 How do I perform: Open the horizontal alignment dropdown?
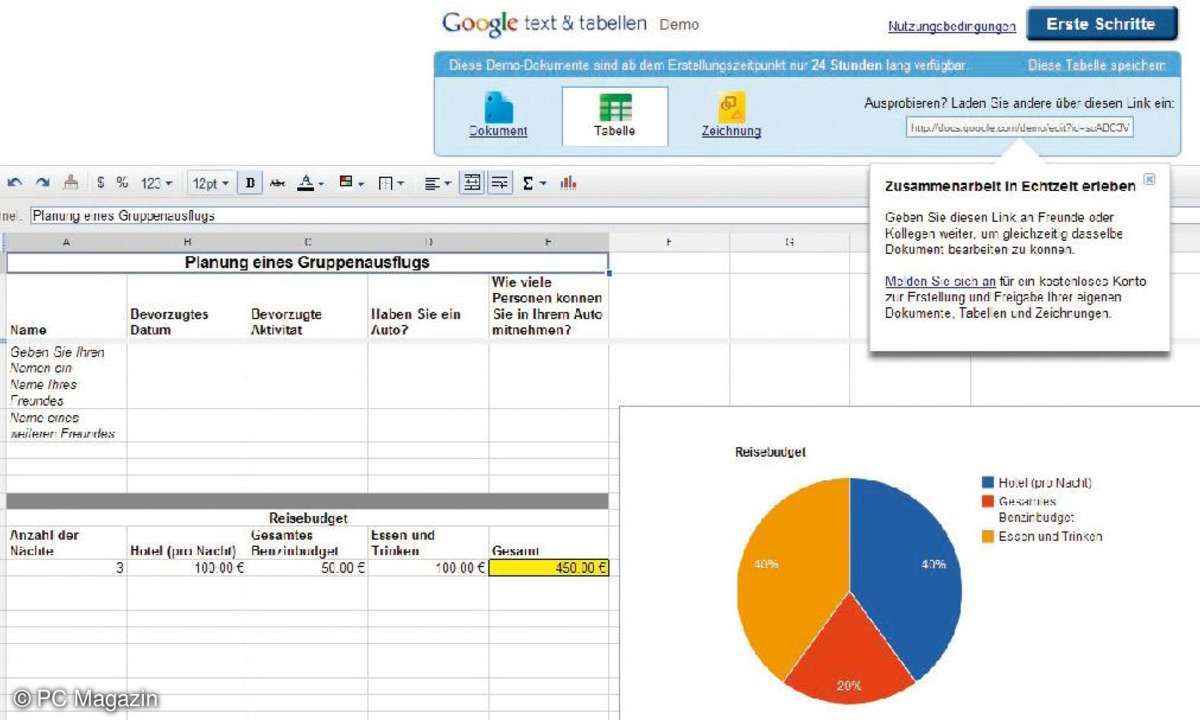(x=436, y=183)
